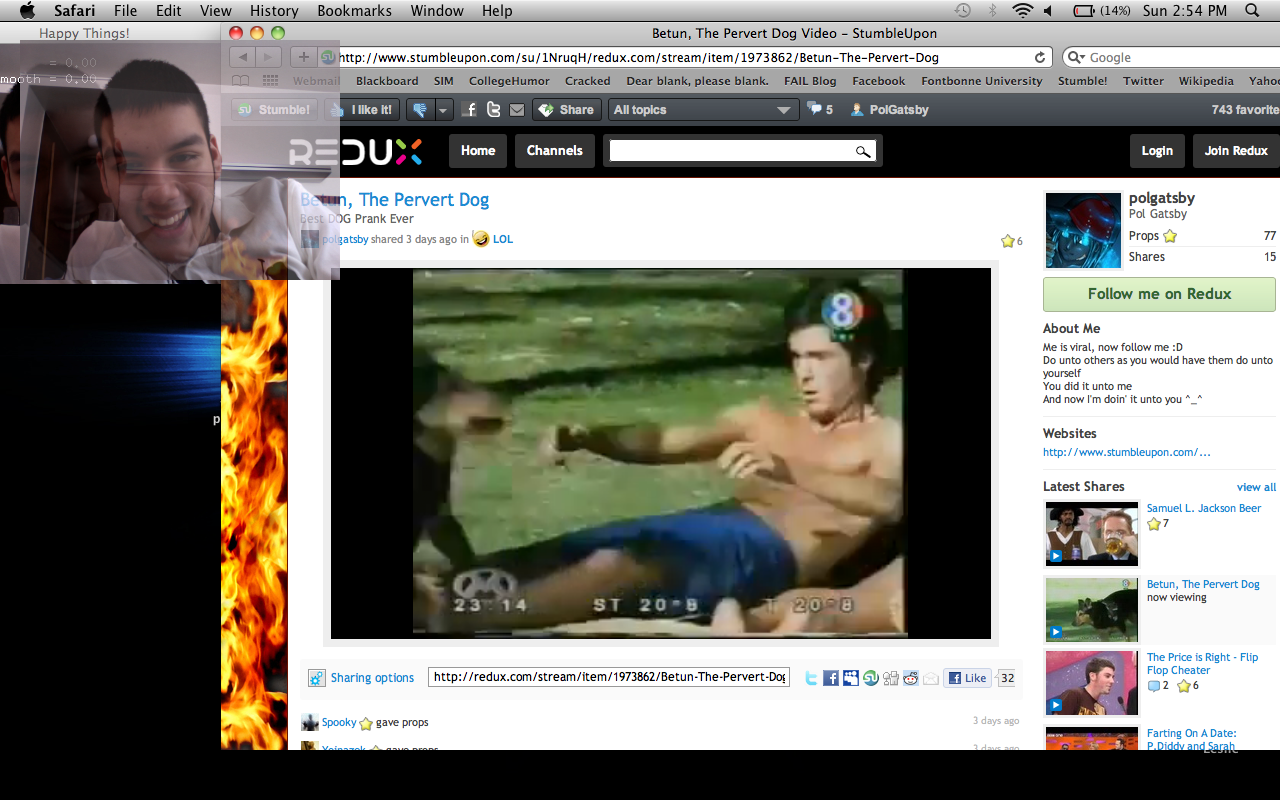Share video on MySpace icon
The height and width of the screenshot is (800, 1280).
(851, 678)
